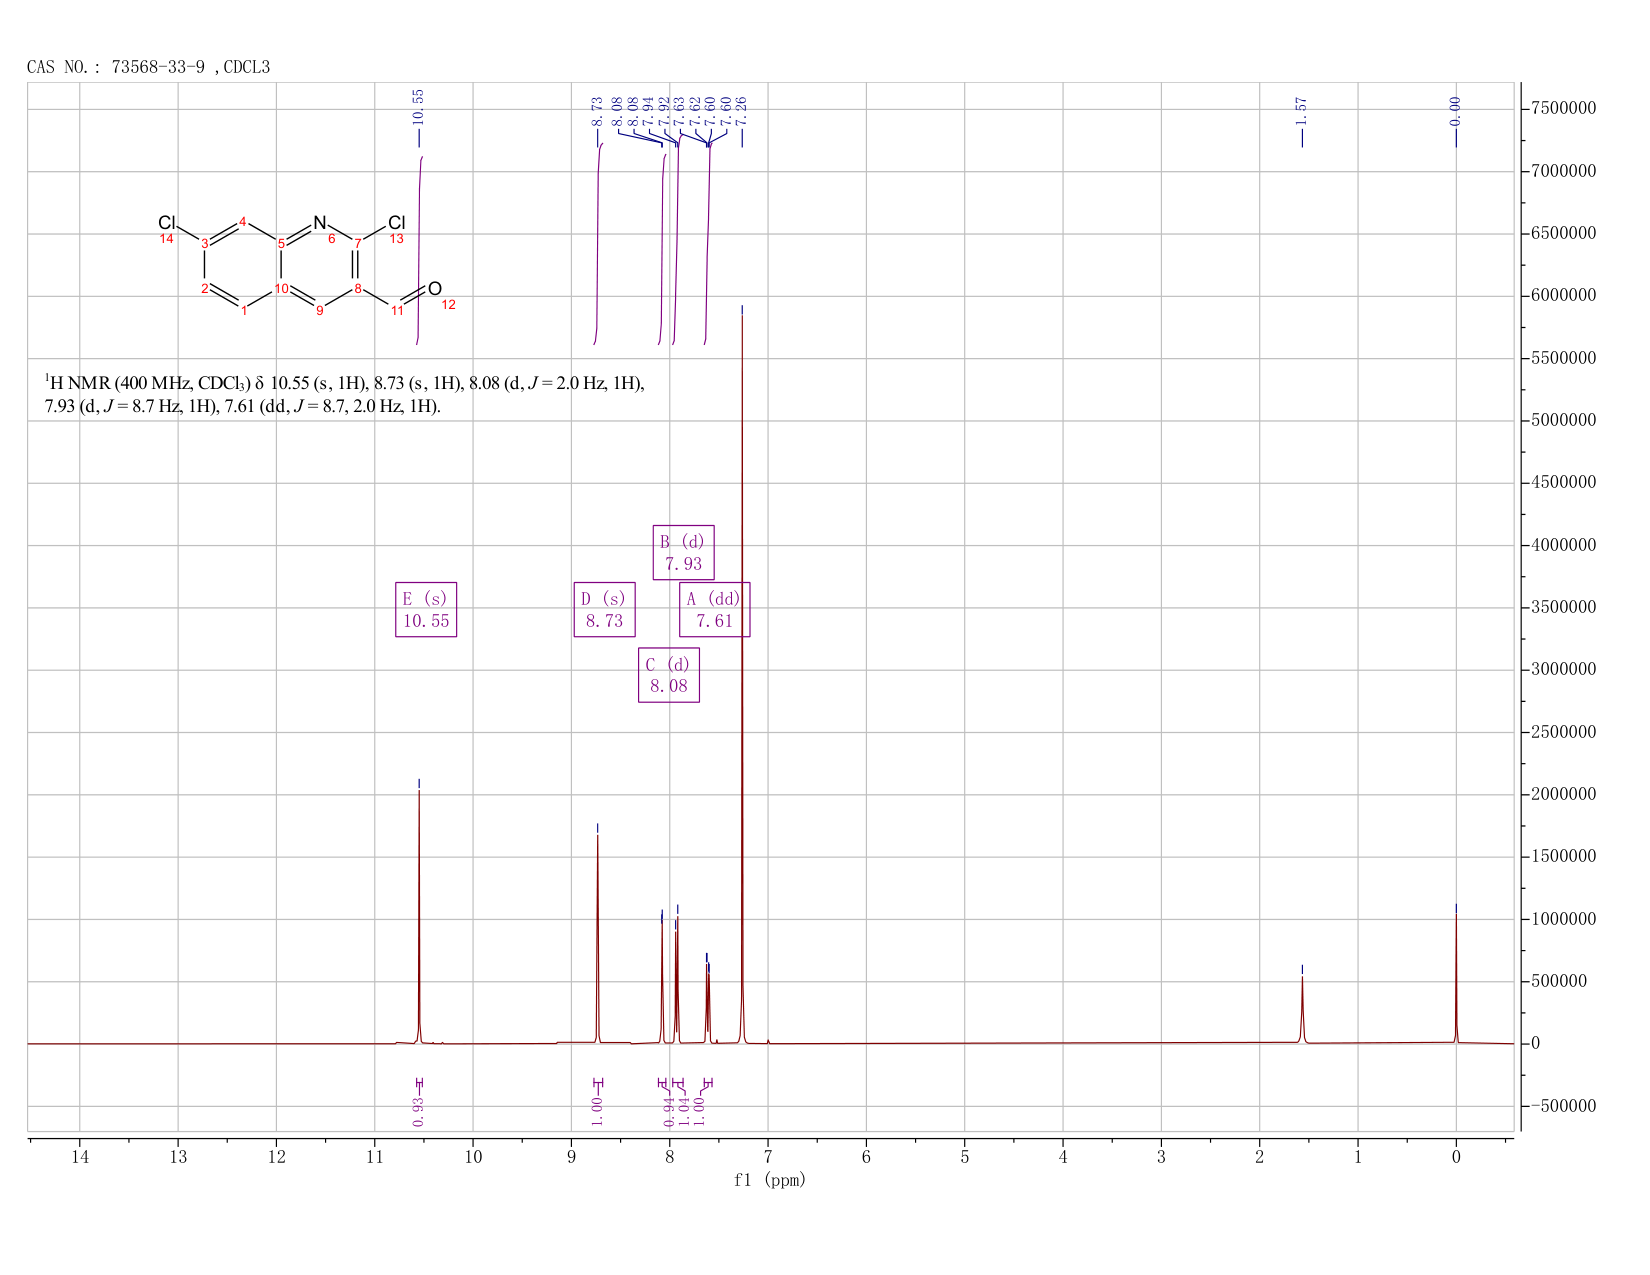Image resolution: width=1650 pixels, height=1275 pixels.
Task: Click the 10.55 peak label at top
Action: (418, 106)
